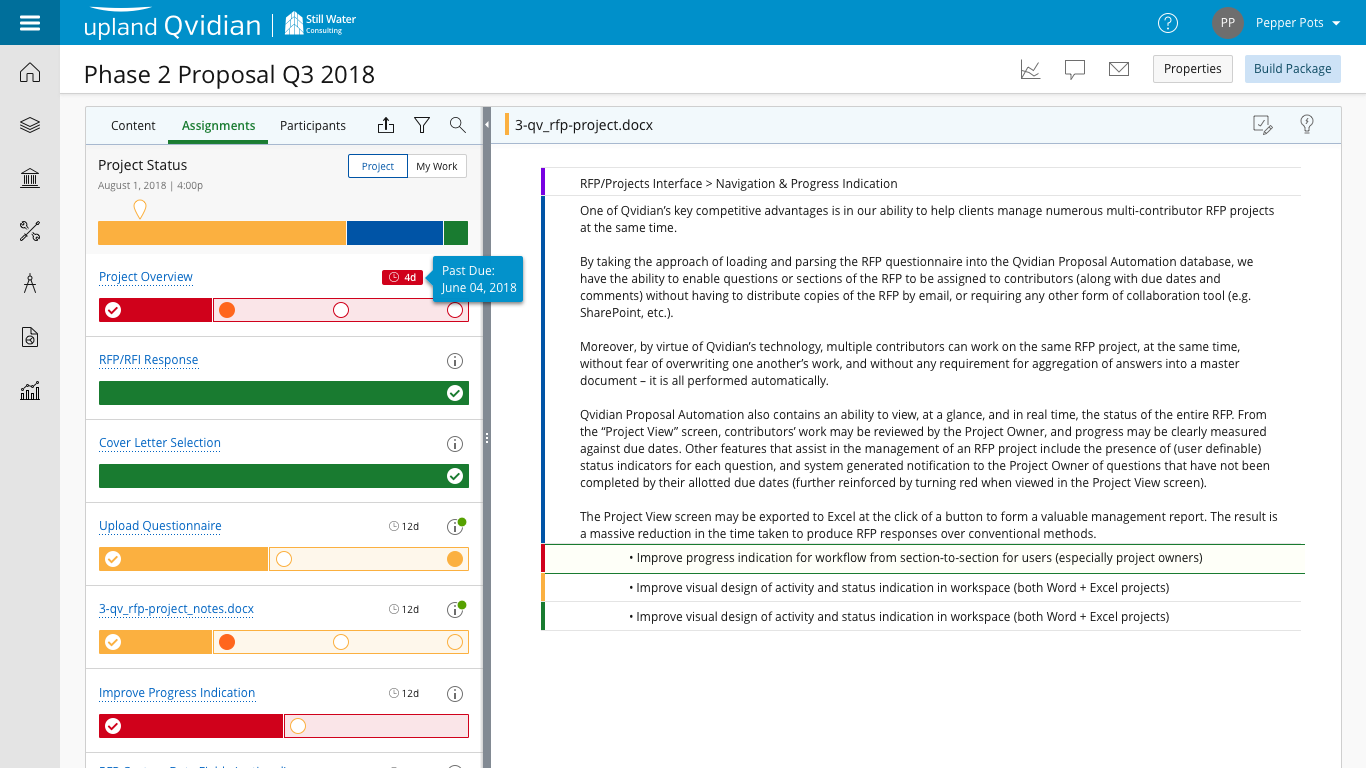Open the layers library sidebar icon
Screen dimensions: 1366x768
pos(30,126)
